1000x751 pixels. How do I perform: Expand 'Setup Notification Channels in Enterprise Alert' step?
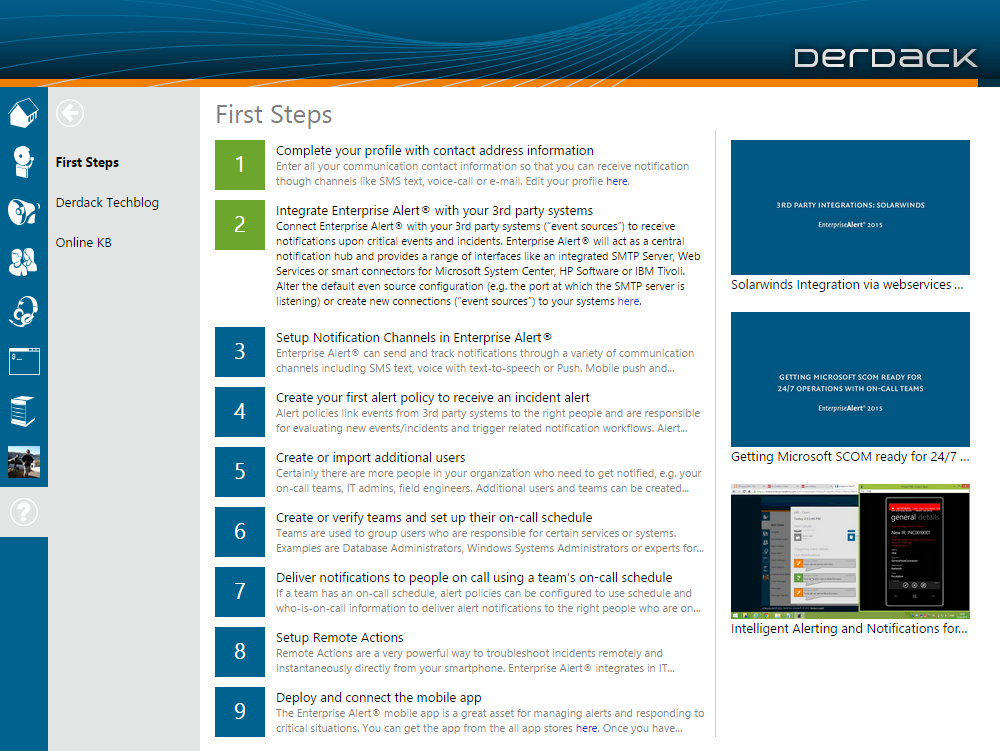click(x=413, y=337)
